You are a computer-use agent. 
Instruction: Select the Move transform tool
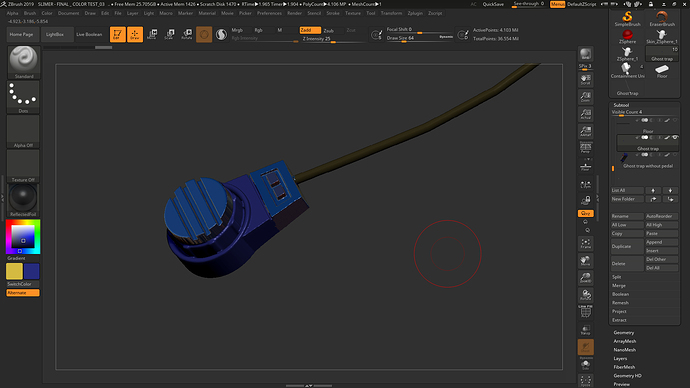152,34
